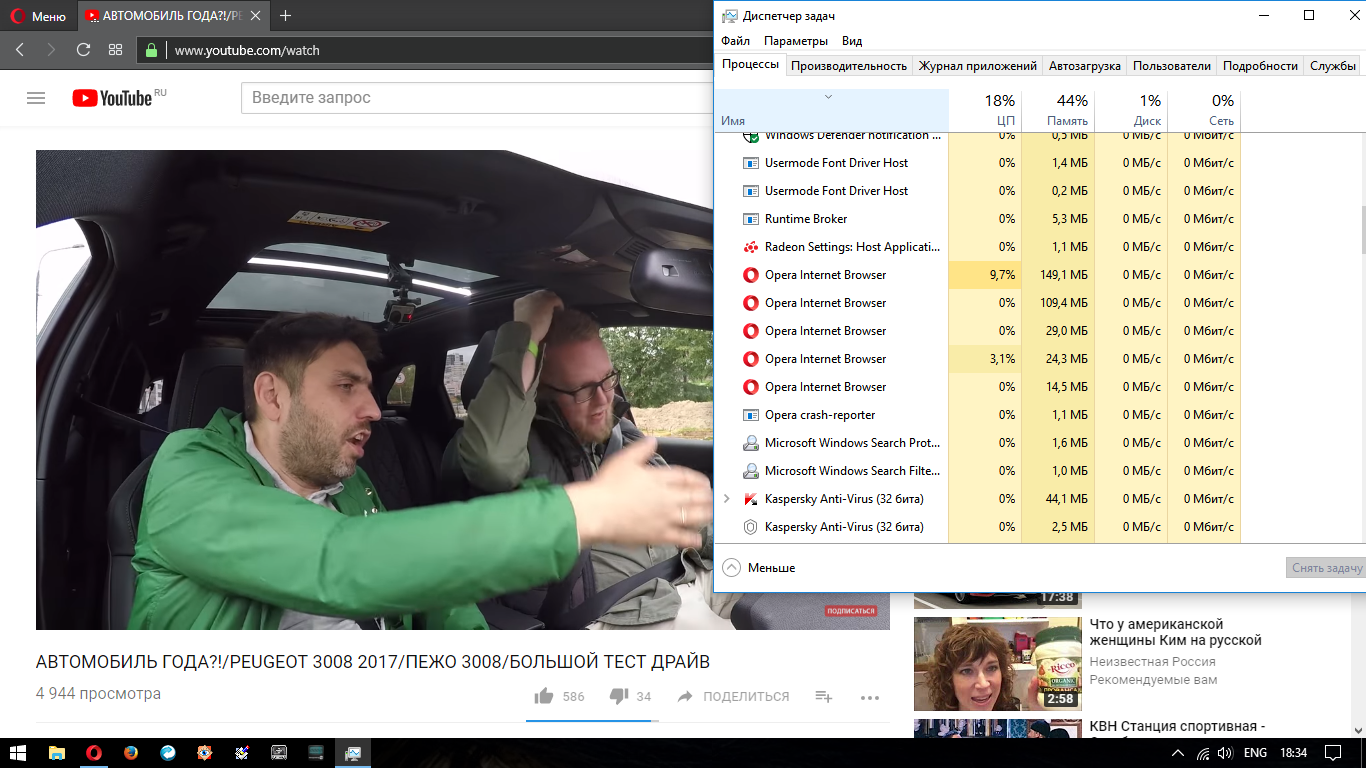
Task: Open the Opera Меню button
Action: pyautogui.click(x=38, y=16)
